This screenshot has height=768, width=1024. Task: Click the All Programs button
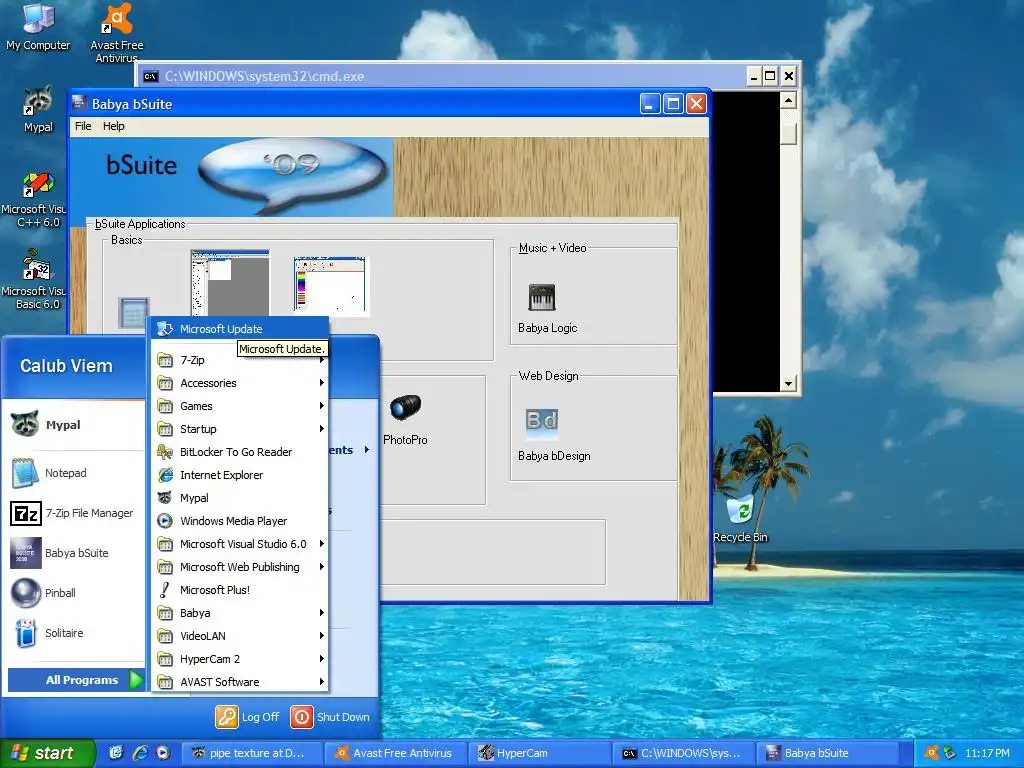[76, 680]
